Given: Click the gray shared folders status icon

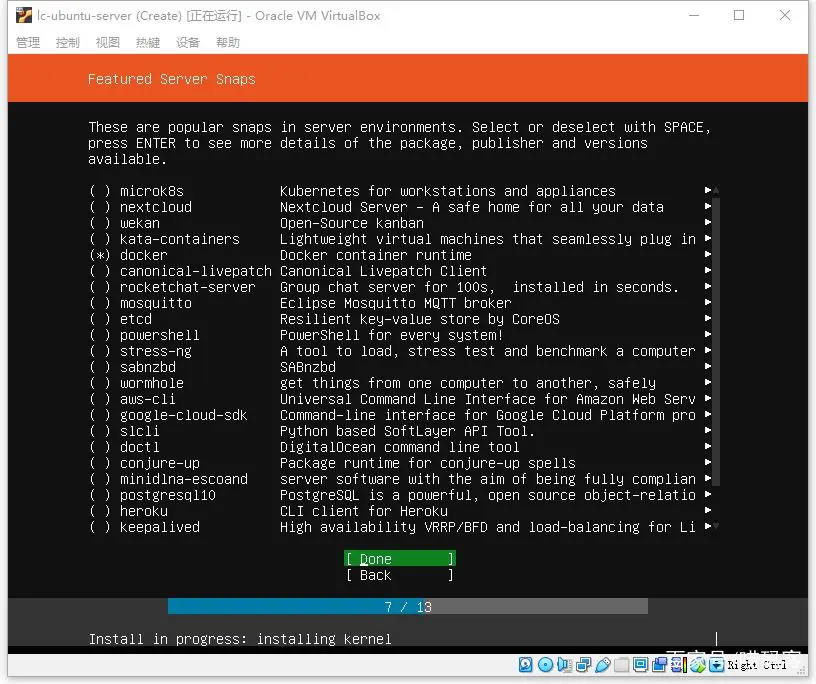Looking at the screenshot, I should tap(621, 665).
